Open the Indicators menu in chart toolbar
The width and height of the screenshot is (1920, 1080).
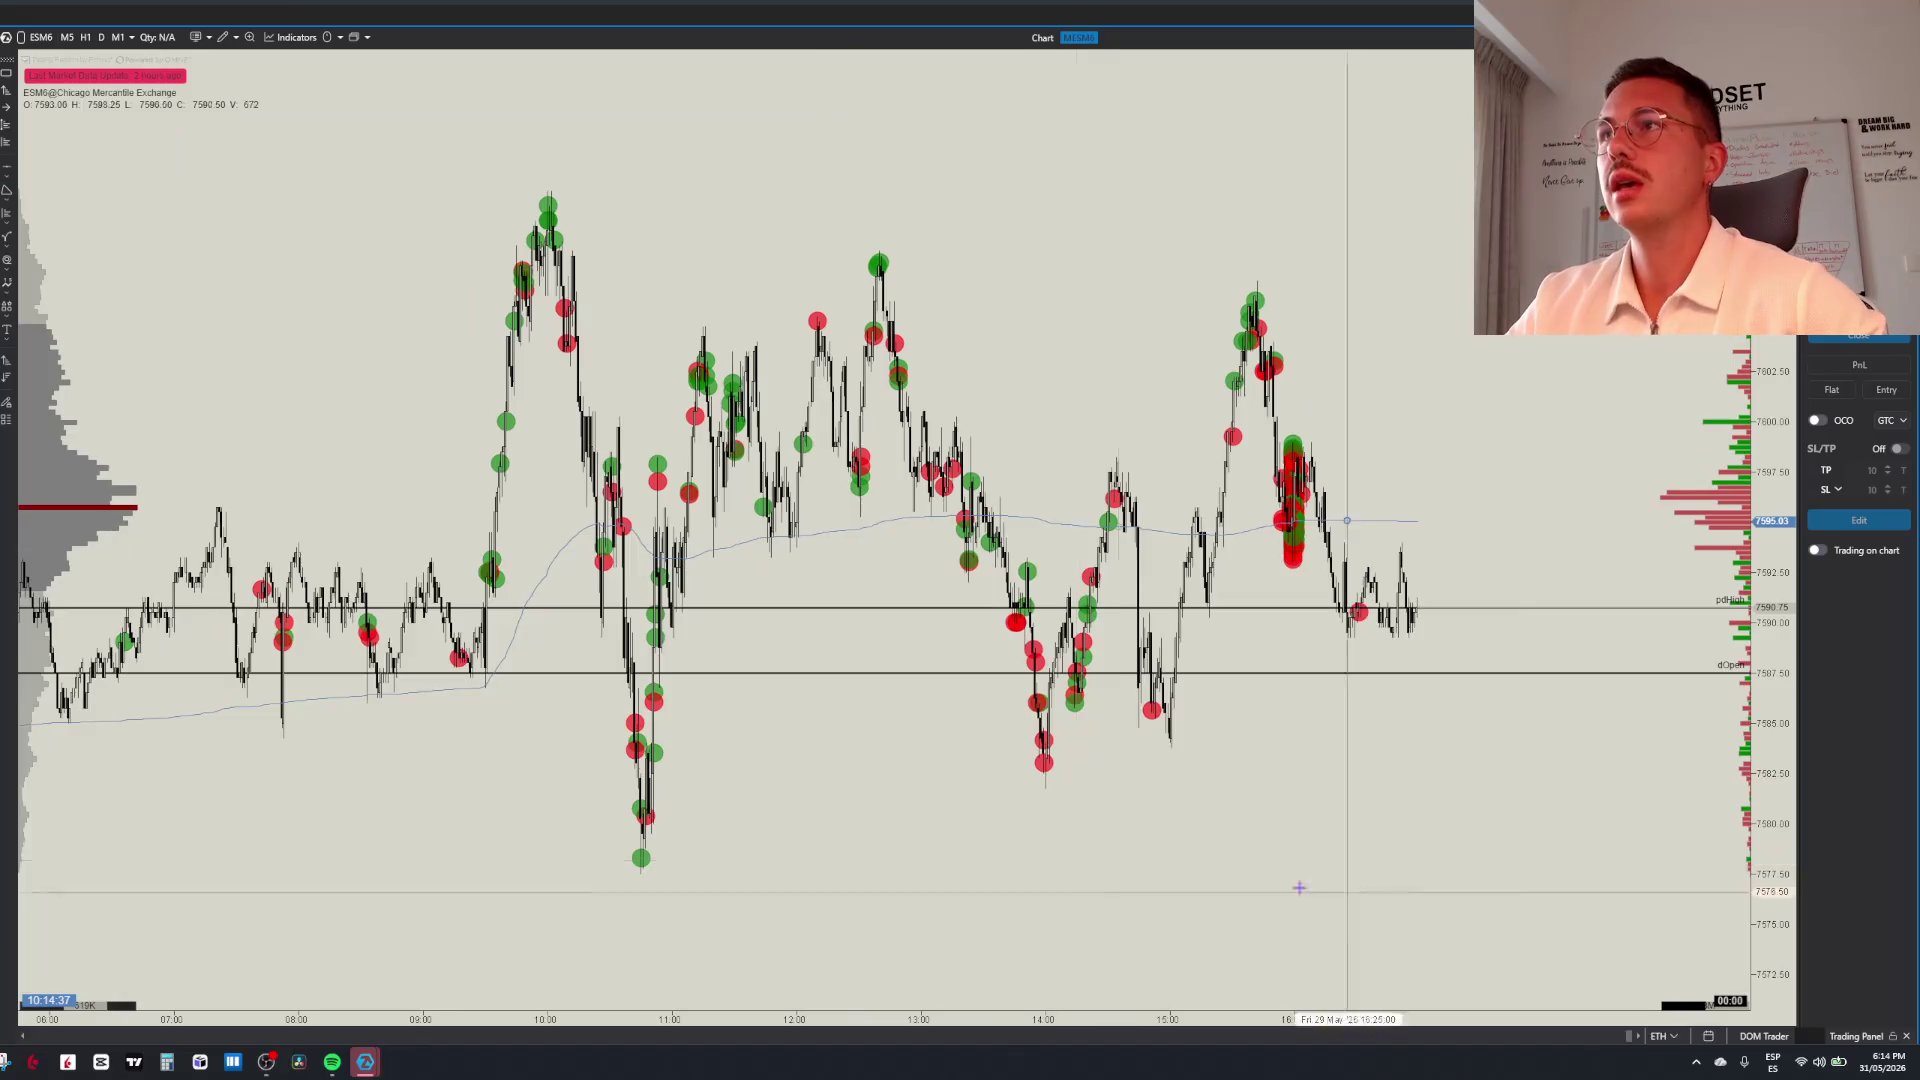(x=290, y=37)
